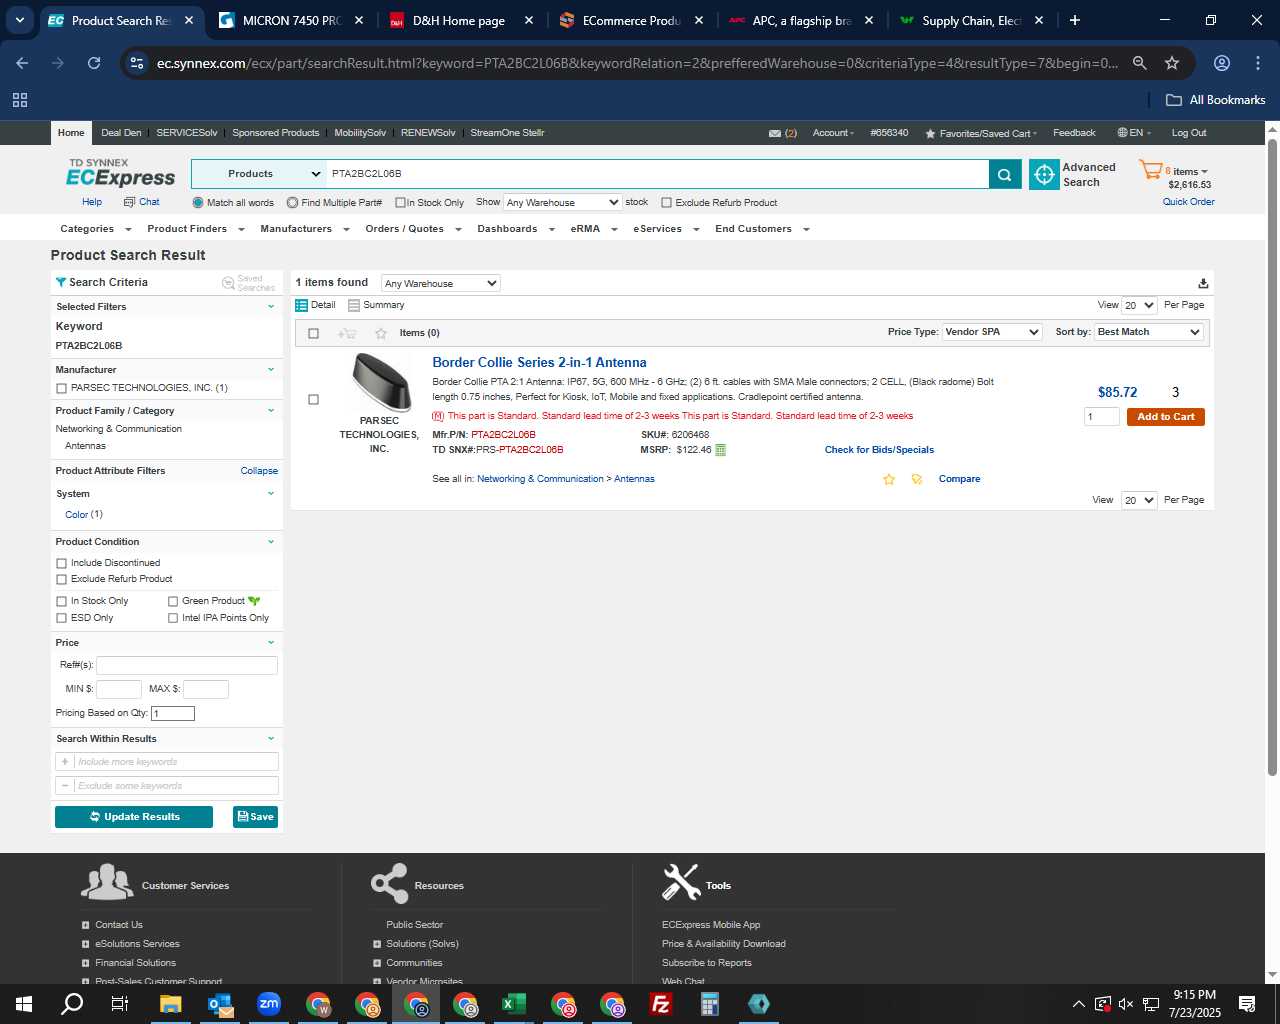Image resolution: width=1280 pixels, height=1024 pixels.
Task: Click Add to Cart button
Action: coord(1165,417)
